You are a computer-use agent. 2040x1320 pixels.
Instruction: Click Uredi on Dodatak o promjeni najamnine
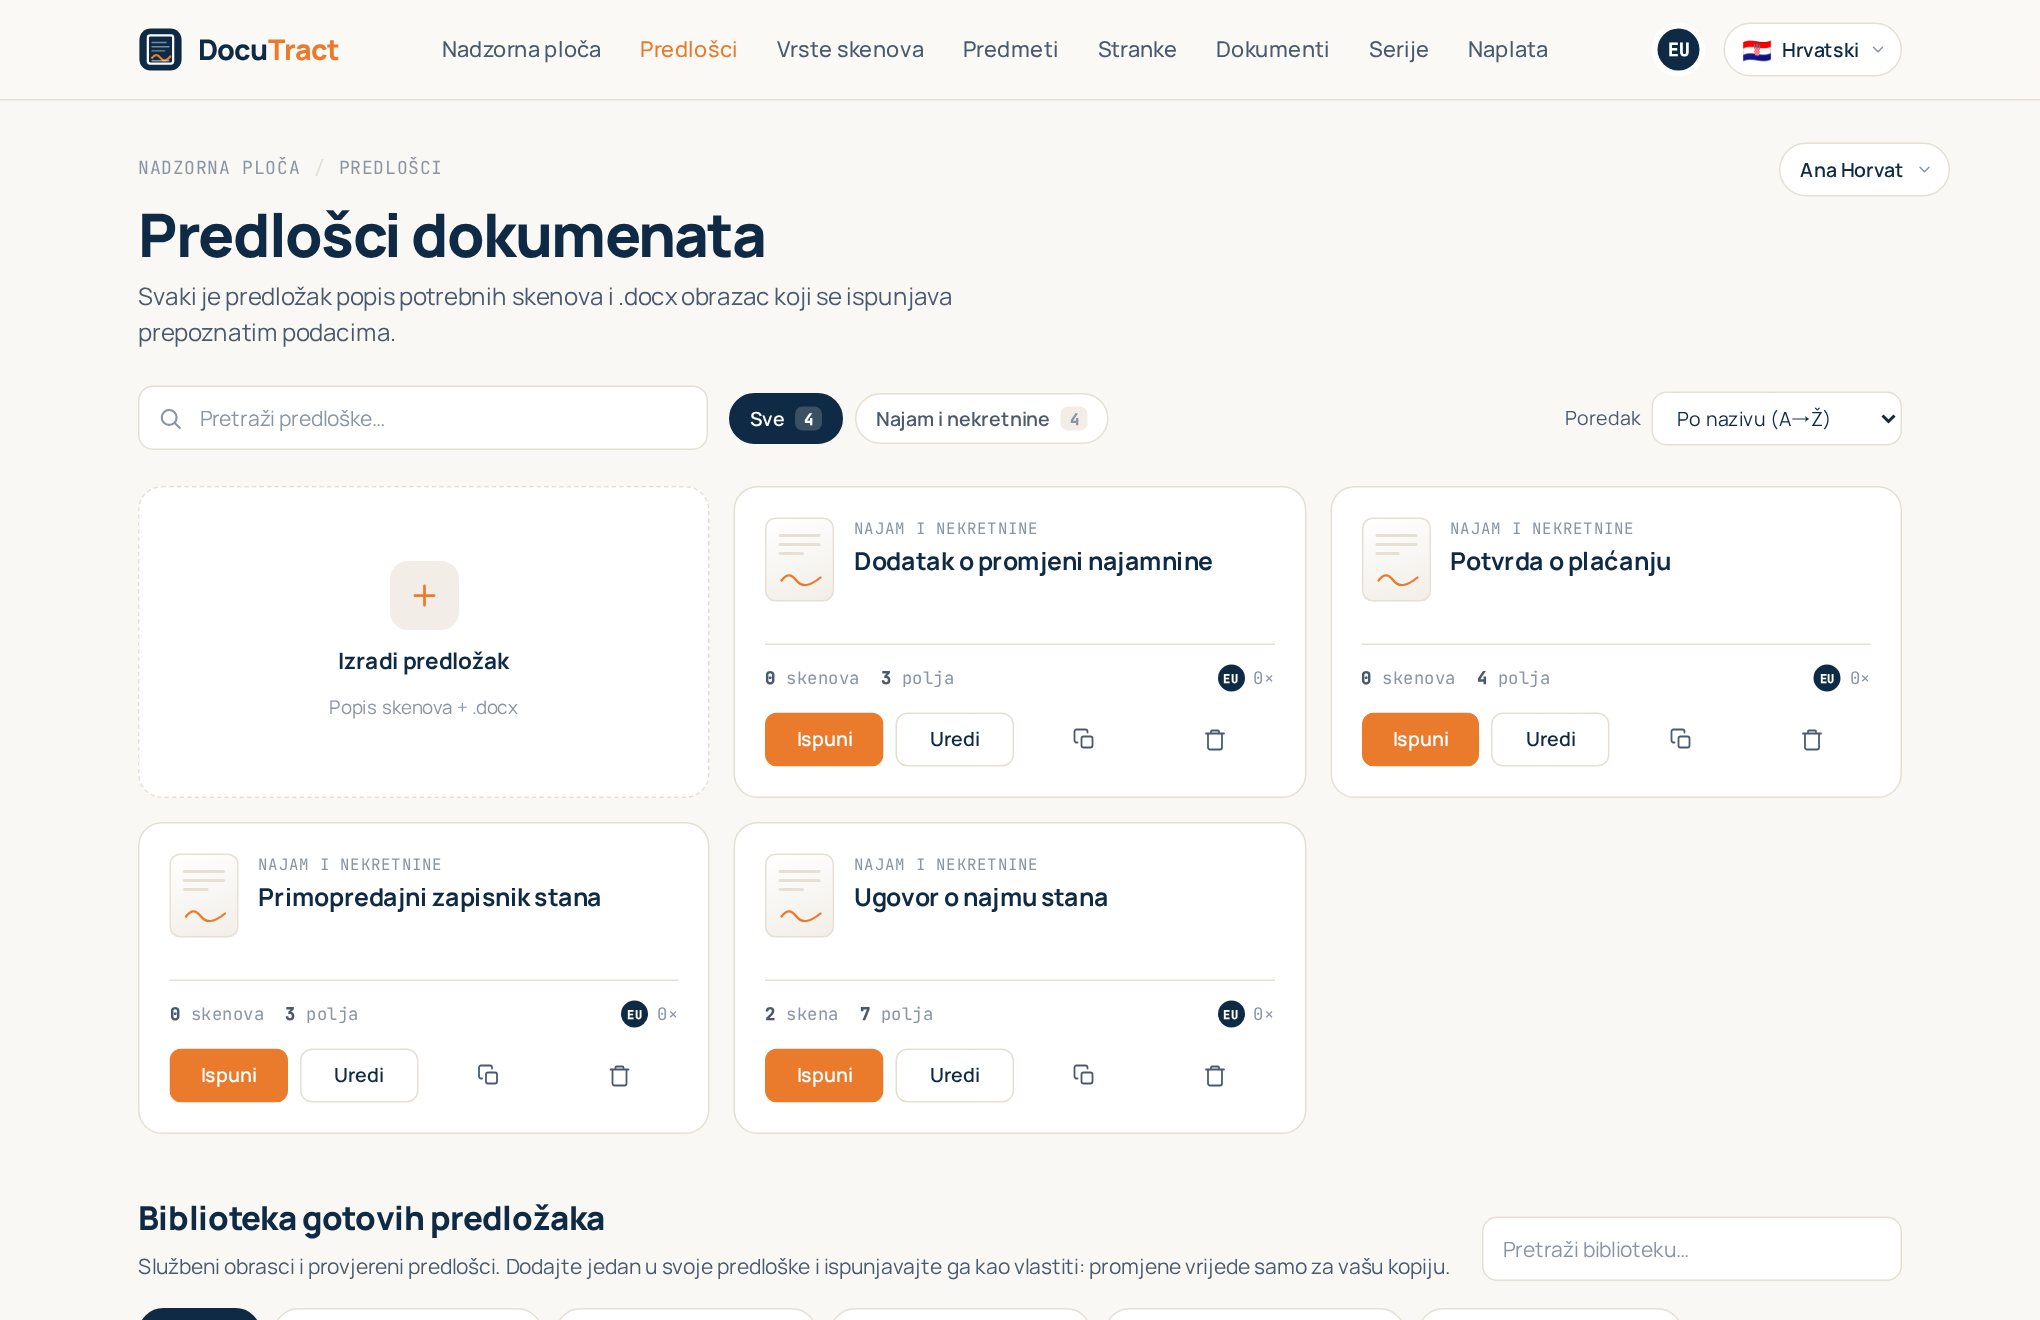point(954,739)
